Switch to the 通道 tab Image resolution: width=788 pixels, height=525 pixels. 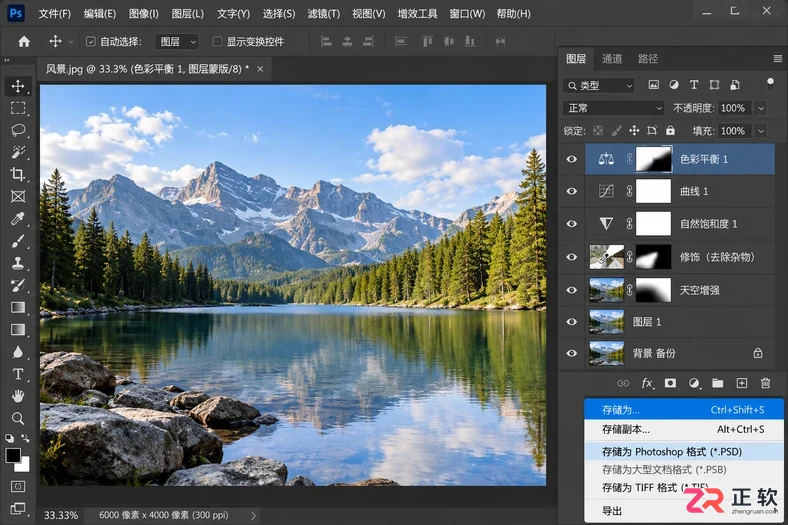pyautogui.click(x=612, y=59)
